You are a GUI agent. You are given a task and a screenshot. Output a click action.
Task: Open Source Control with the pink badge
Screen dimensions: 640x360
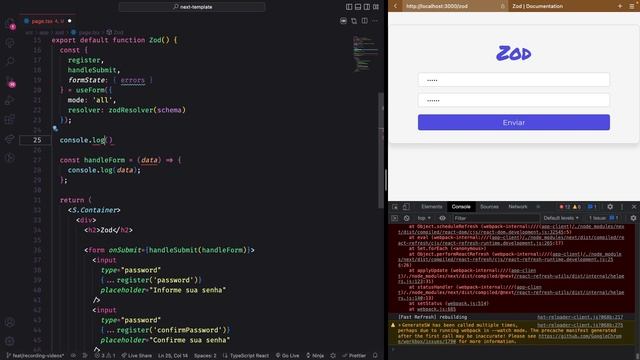coord(10,81)
